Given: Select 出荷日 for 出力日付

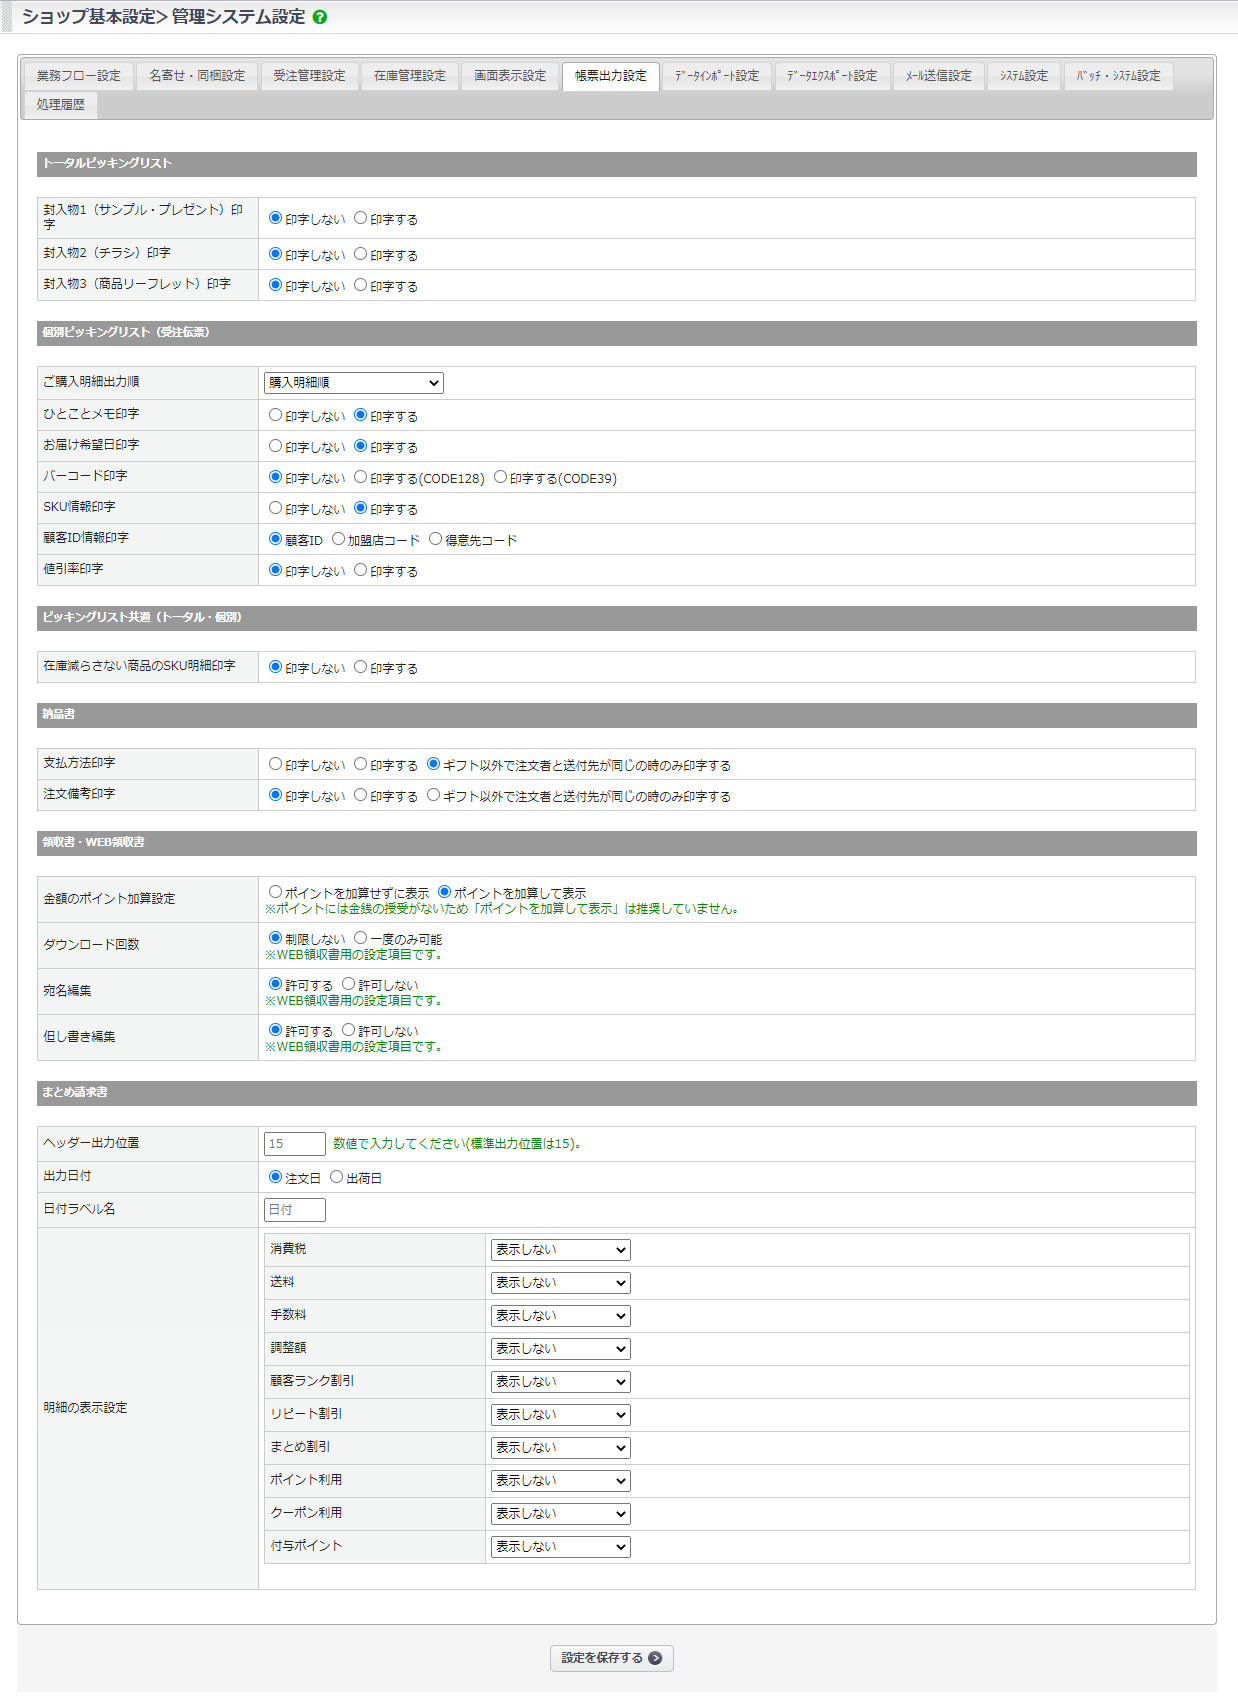Looking at the screenshot, I should (337, 1177).
